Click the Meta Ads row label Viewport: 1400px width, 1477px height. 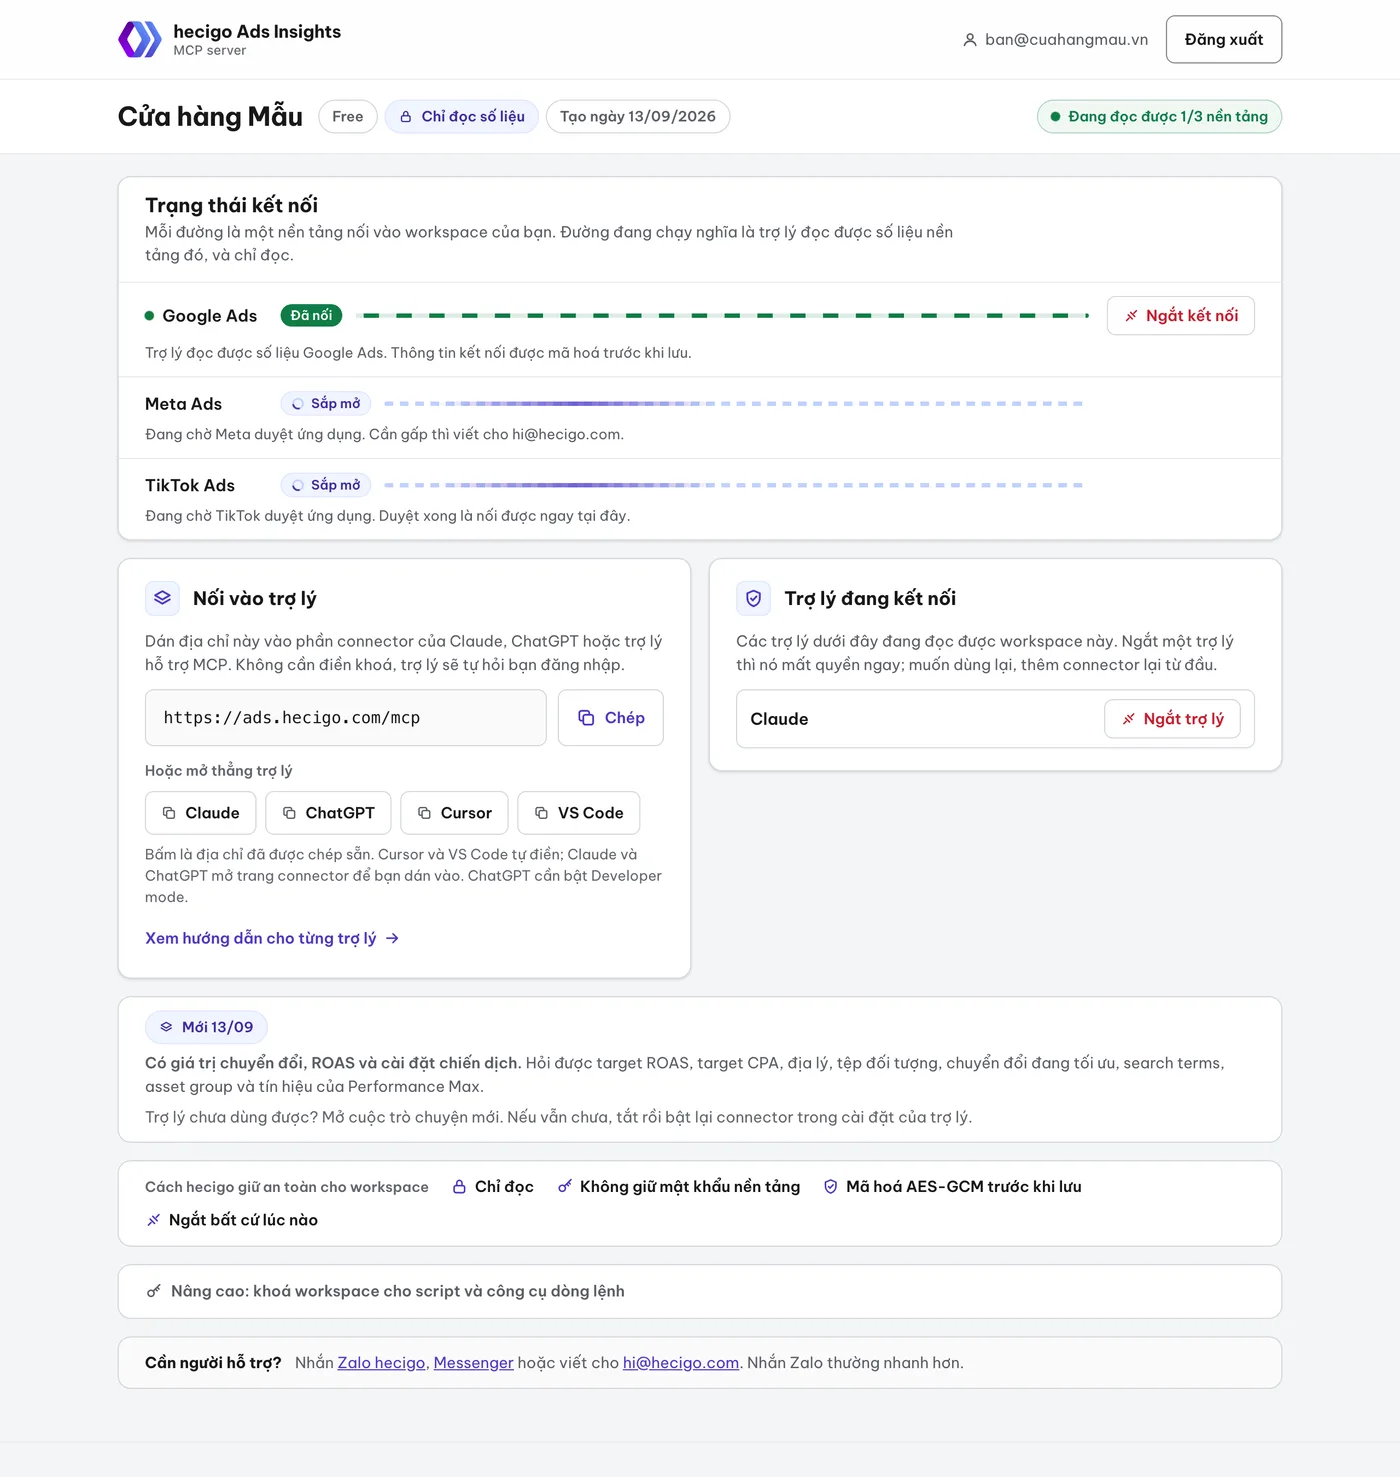tap(183, 404)
